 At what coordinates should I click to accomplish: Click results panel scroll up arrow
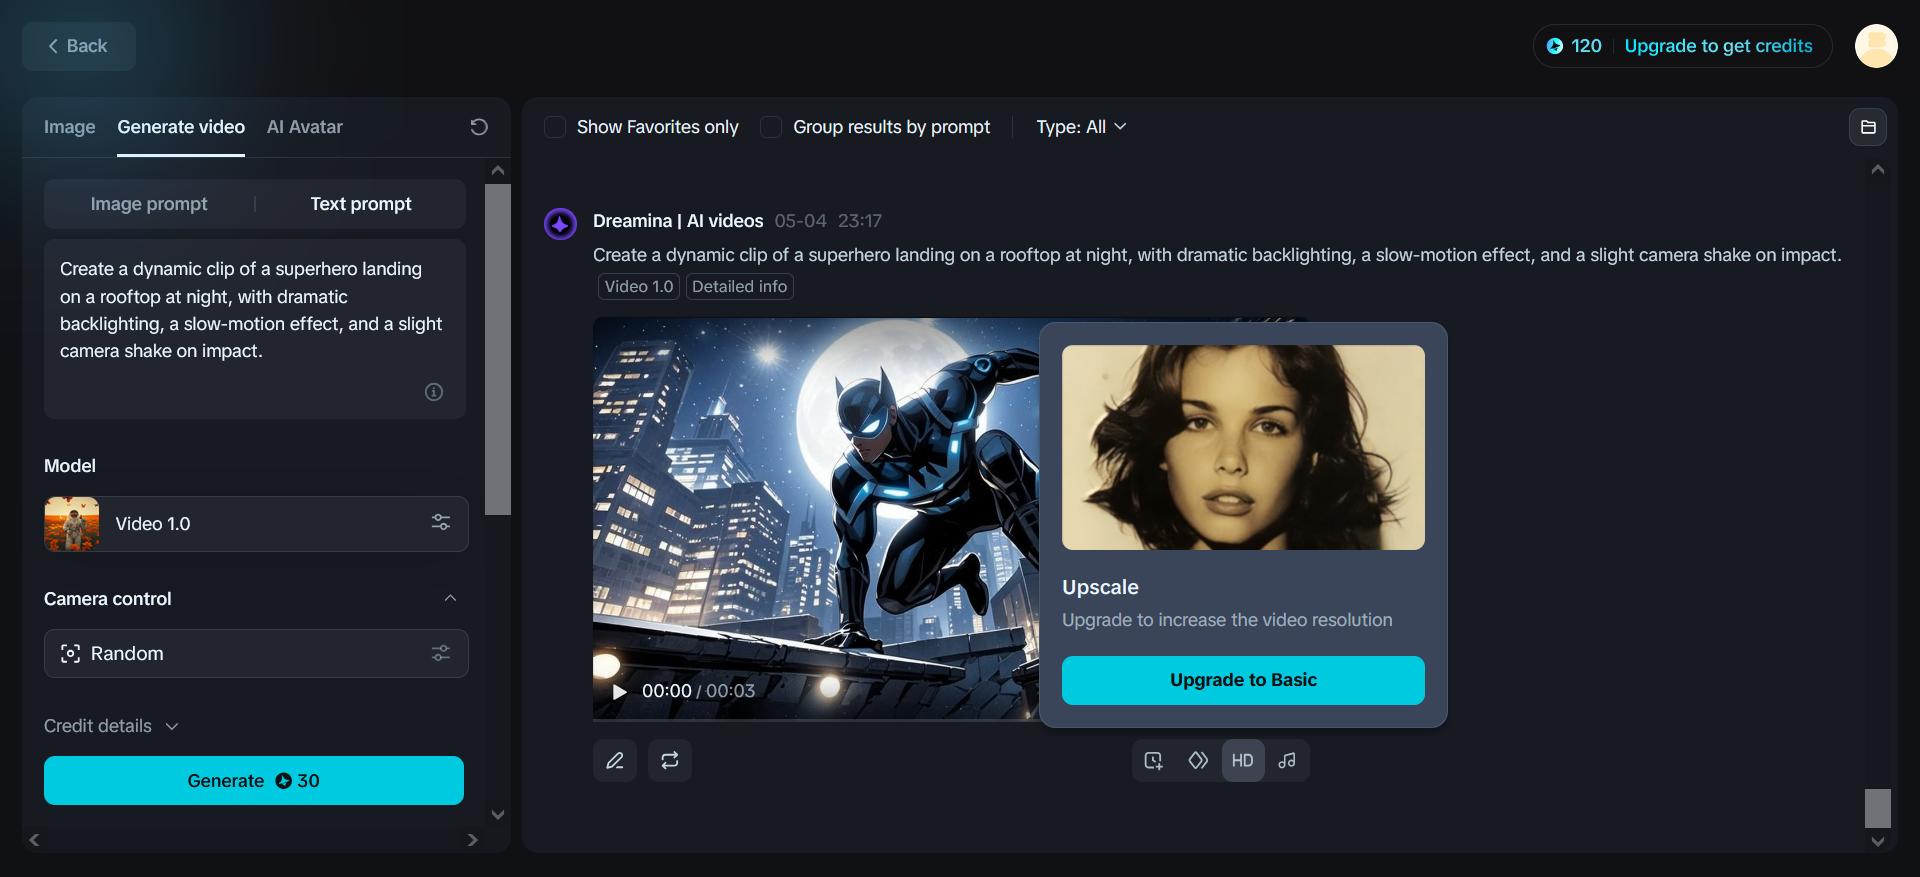1878,170
